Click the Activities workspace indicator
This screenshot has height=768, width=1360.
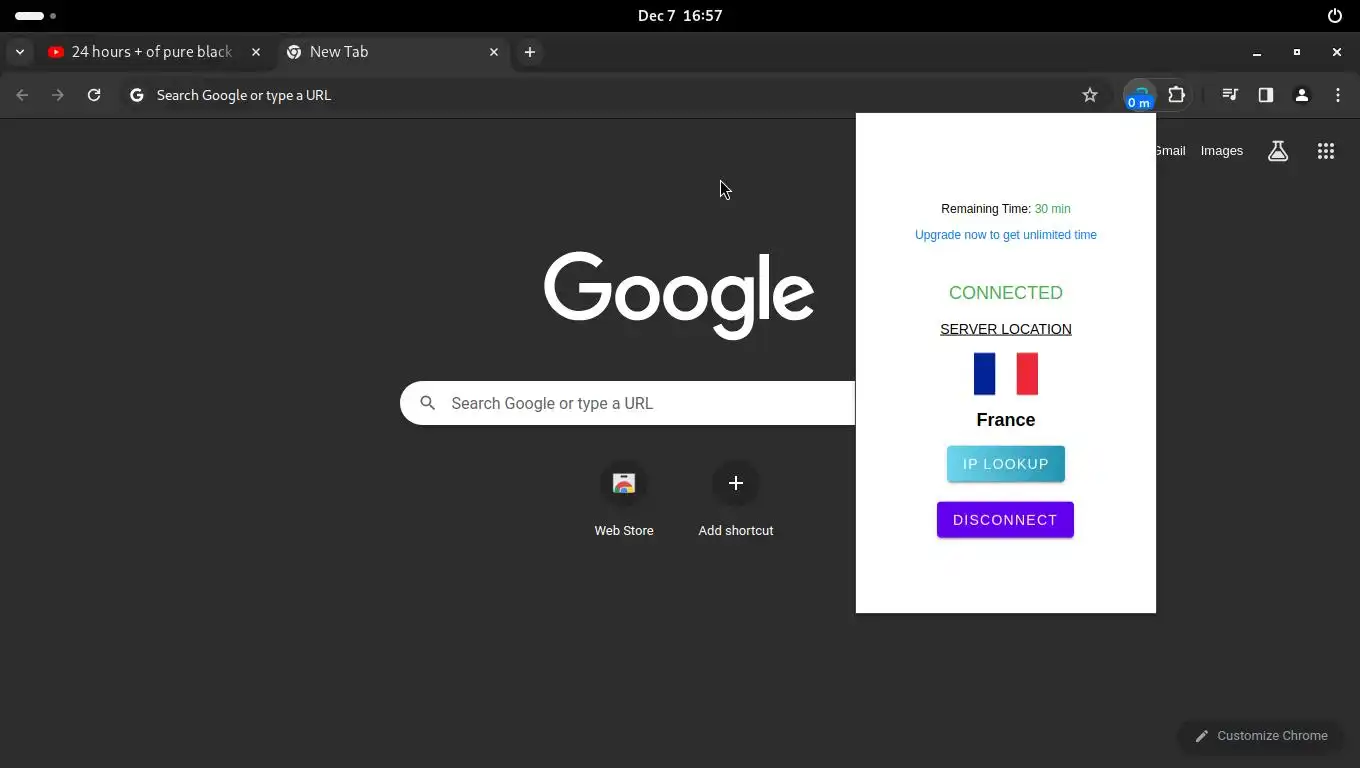(35, 15)
